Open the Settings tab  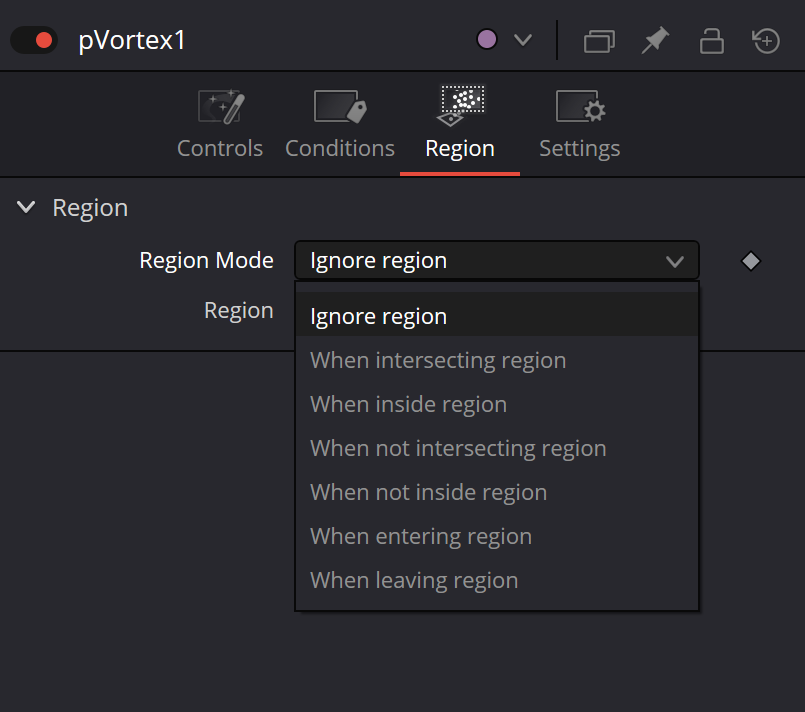point(580,125)
